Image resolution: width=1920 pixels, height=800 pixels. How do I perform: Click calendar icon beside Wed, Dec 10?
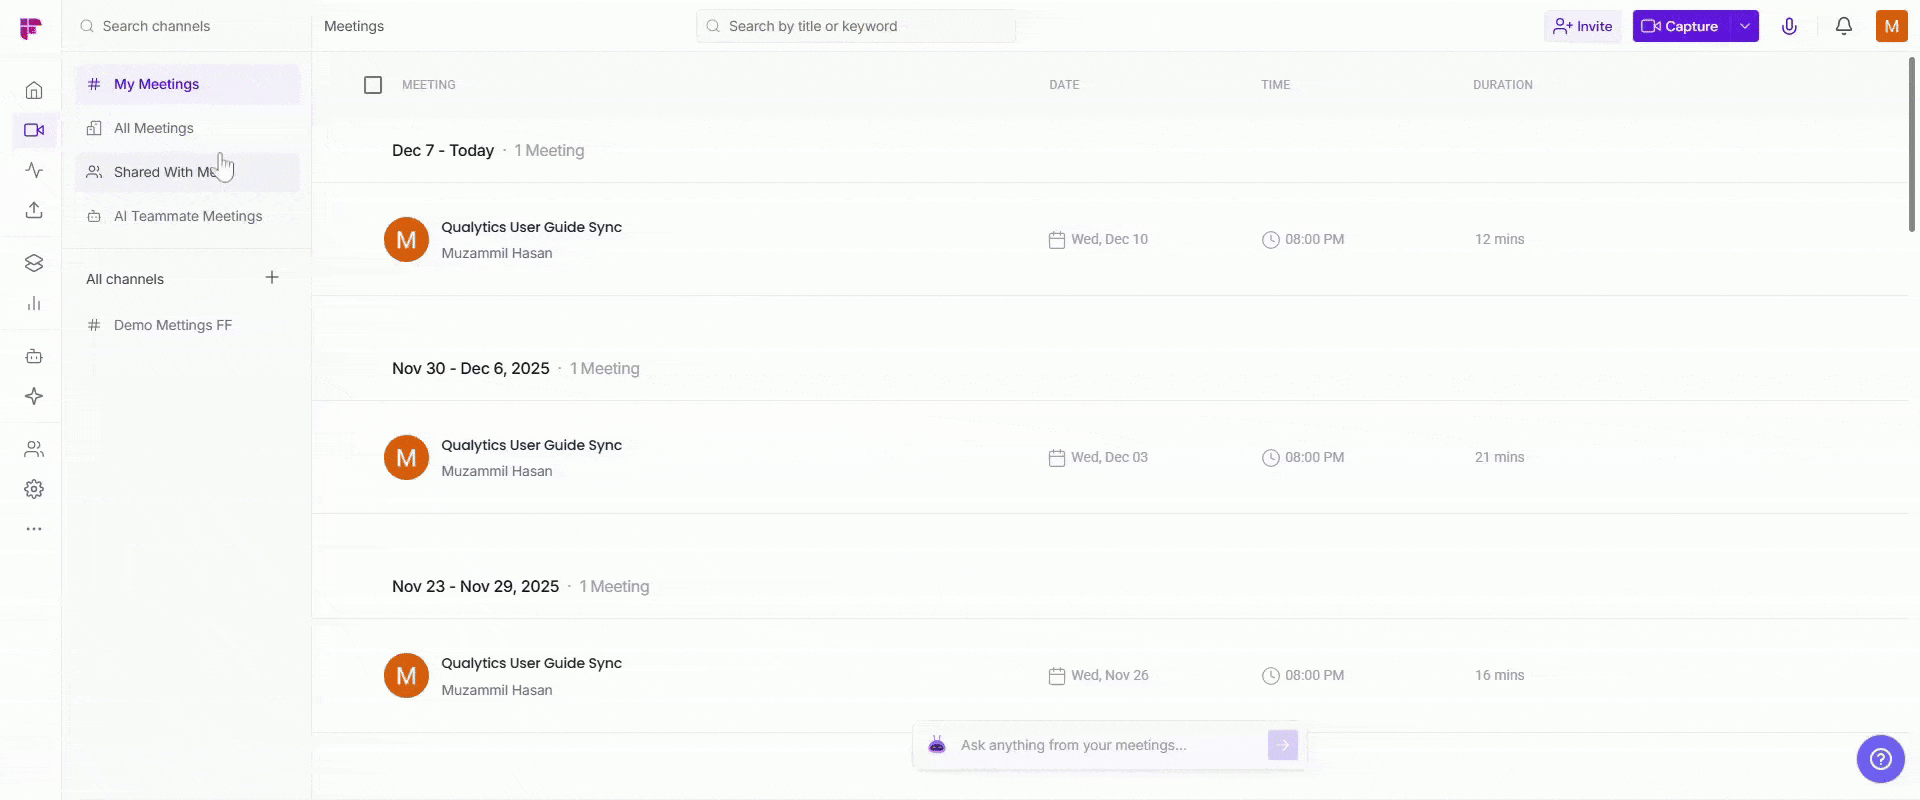coord(1056,240)
